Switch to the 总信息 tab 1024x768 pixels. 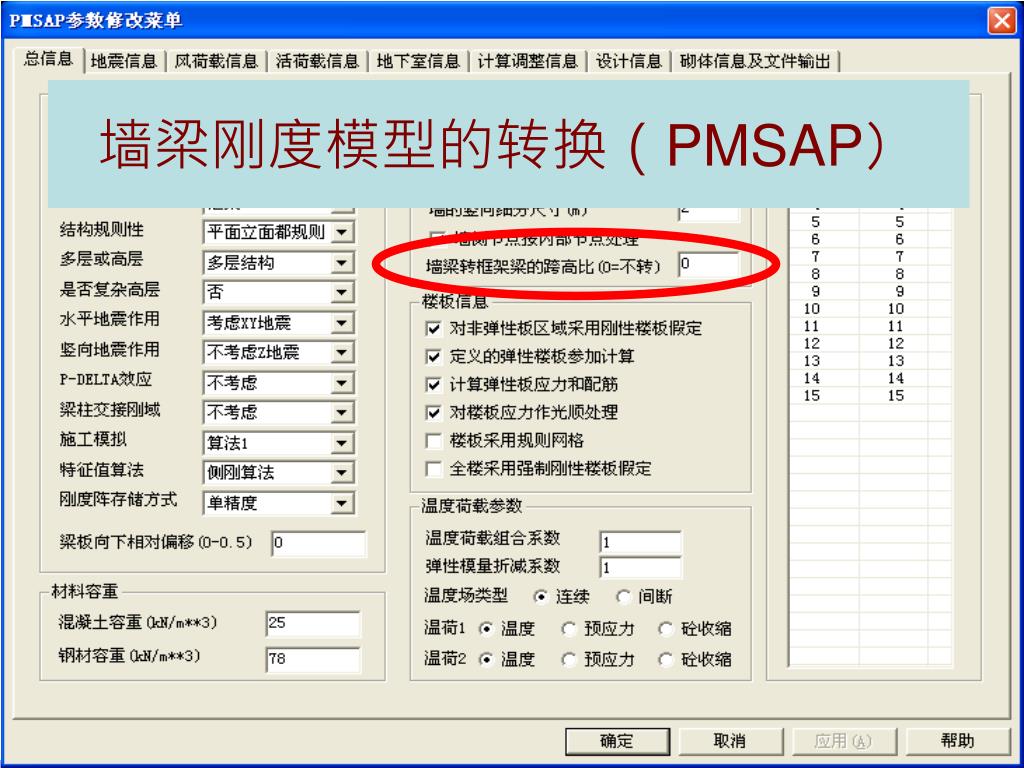pyautogui.click(x=48, y=59)
